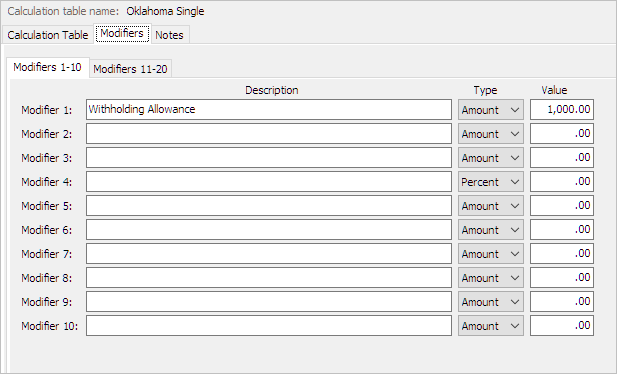
Task: Open the Notes tab
Action: tap(170, 35)
